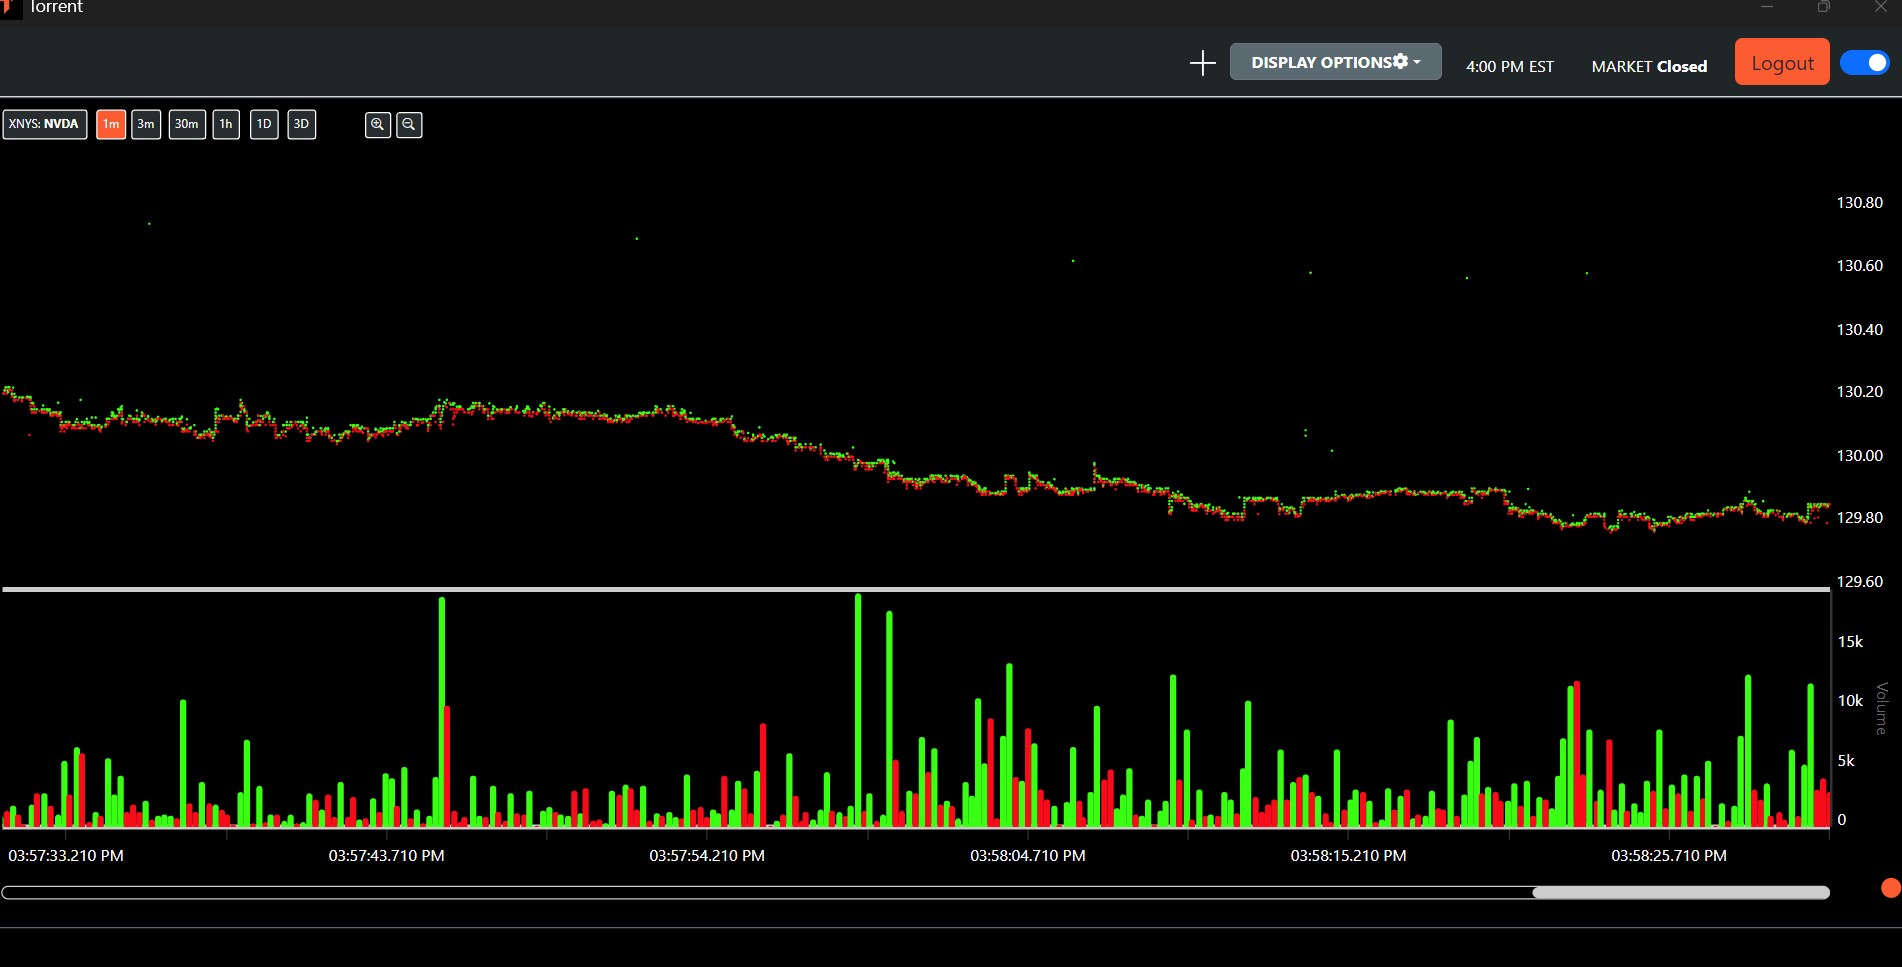Click the 03:57:54.210 PM time label
1902x967 pixels.
(x=707, y=856)
